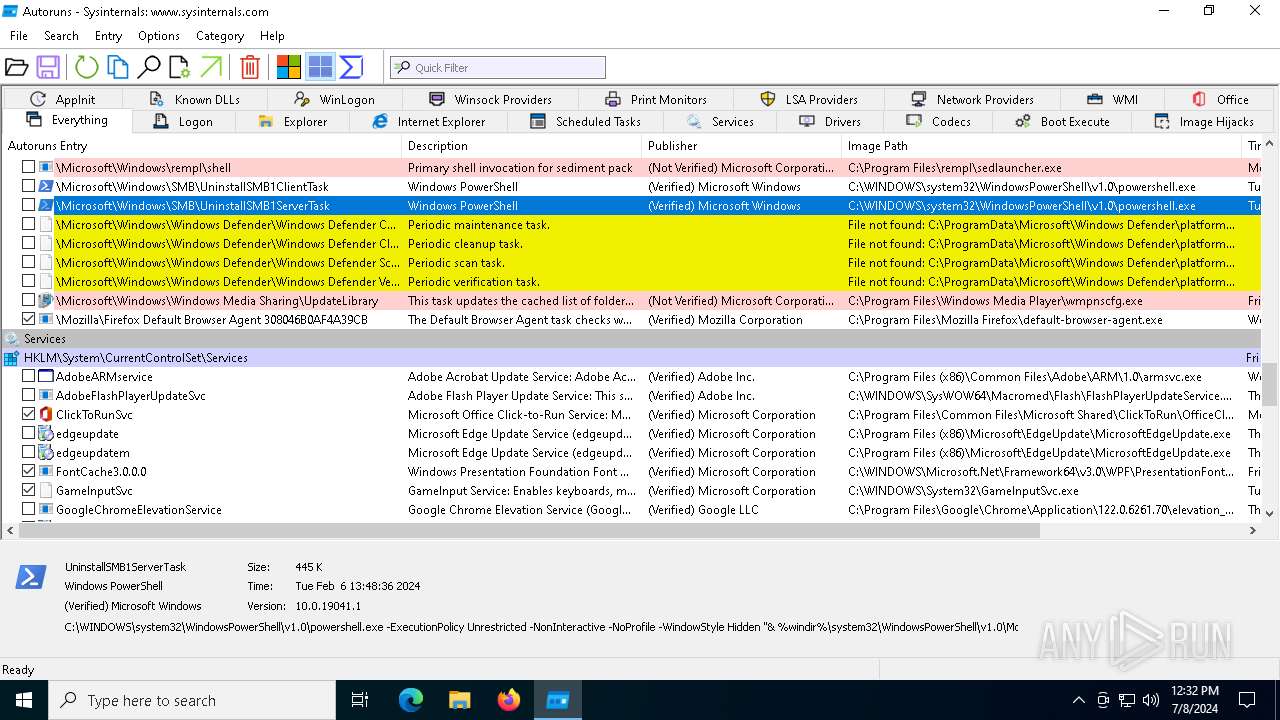Click inside the Quick Filter field
The height and width of the screenshot is (720, 1280).
tap(498, 67)
